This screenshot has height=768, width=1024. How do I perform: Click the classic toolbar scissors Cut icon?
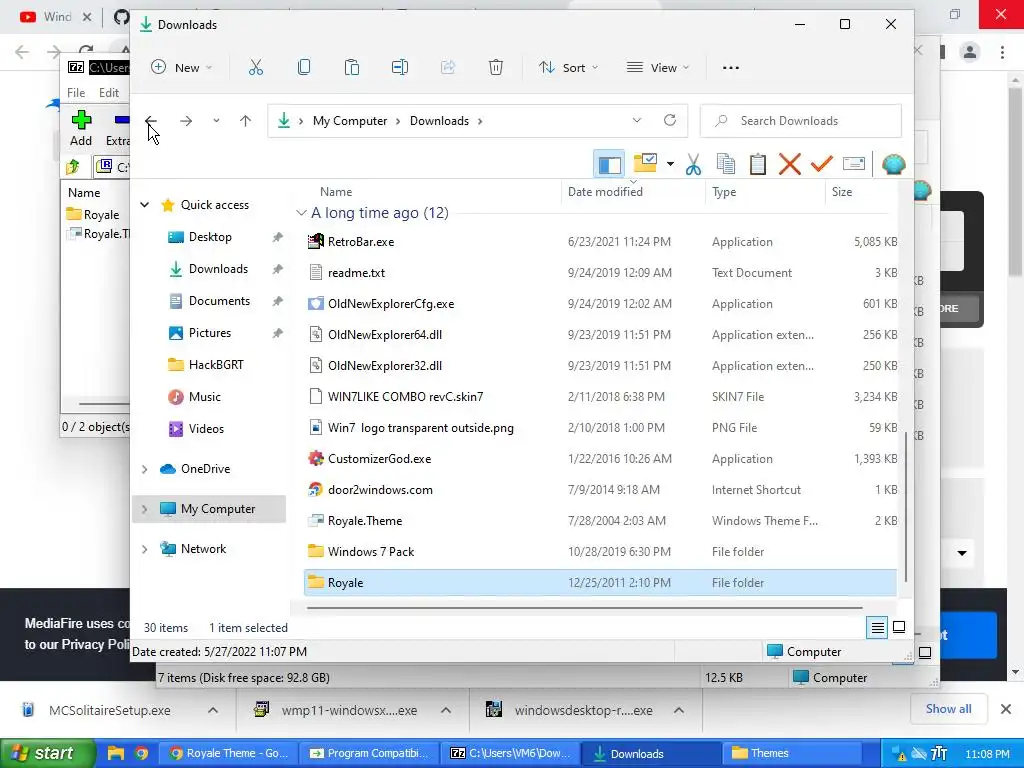[694, 165]
